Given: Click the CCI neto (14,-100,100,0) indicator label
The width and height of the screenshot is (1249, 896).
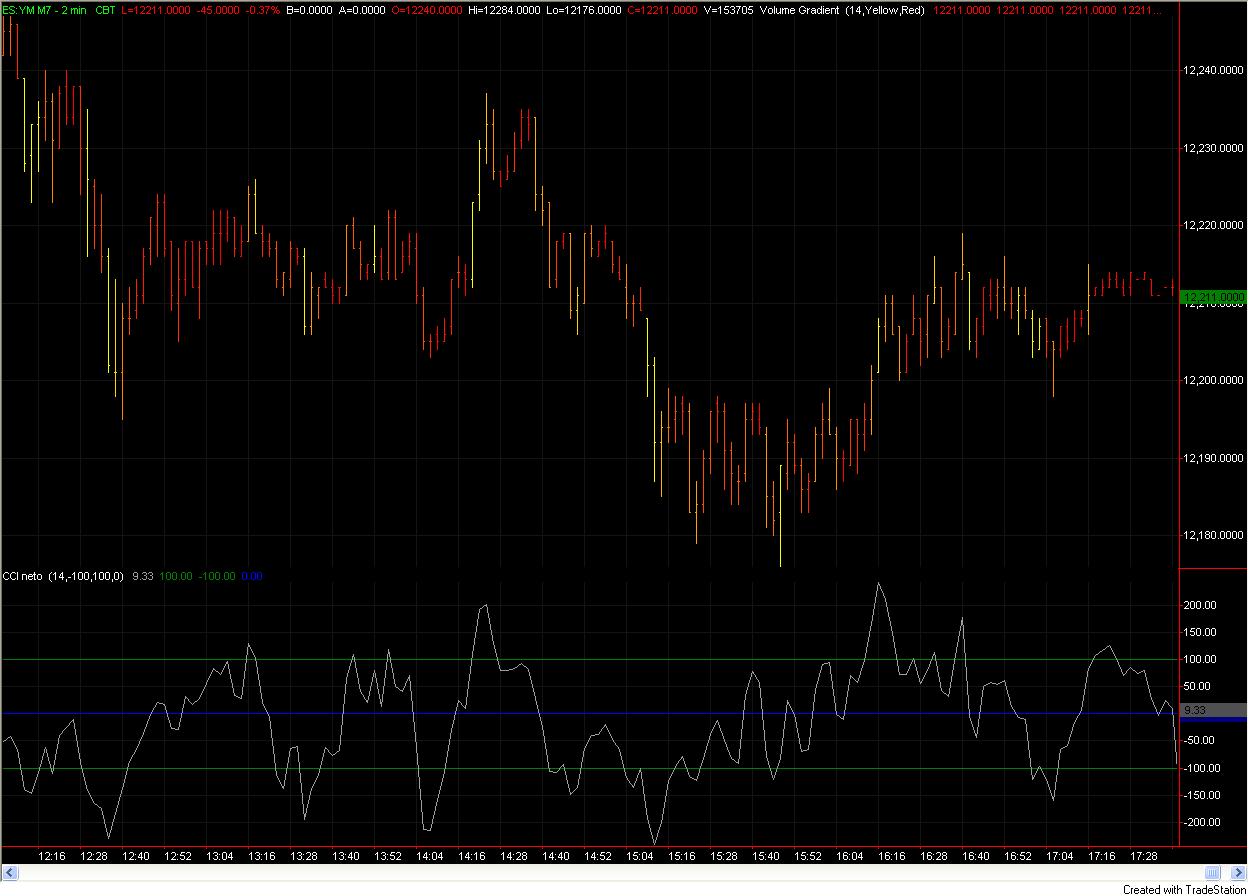Looking at the screenshot, I should click(63, 576).
